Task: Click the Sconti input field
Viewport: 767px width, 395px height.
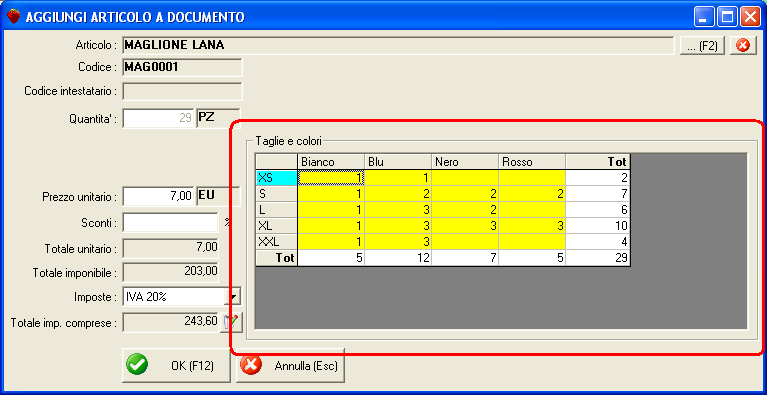Action: click(x=170, y=222)
